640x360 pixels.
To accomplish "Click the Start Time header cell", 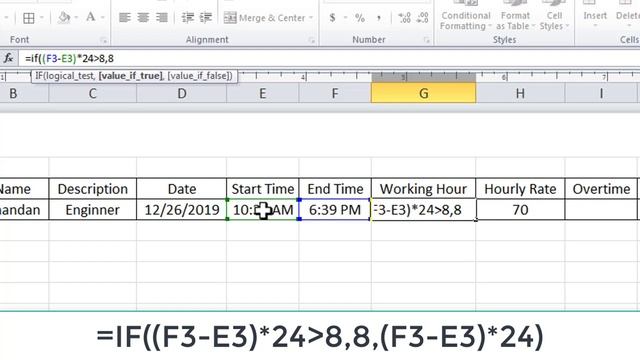I will [262, 189].
